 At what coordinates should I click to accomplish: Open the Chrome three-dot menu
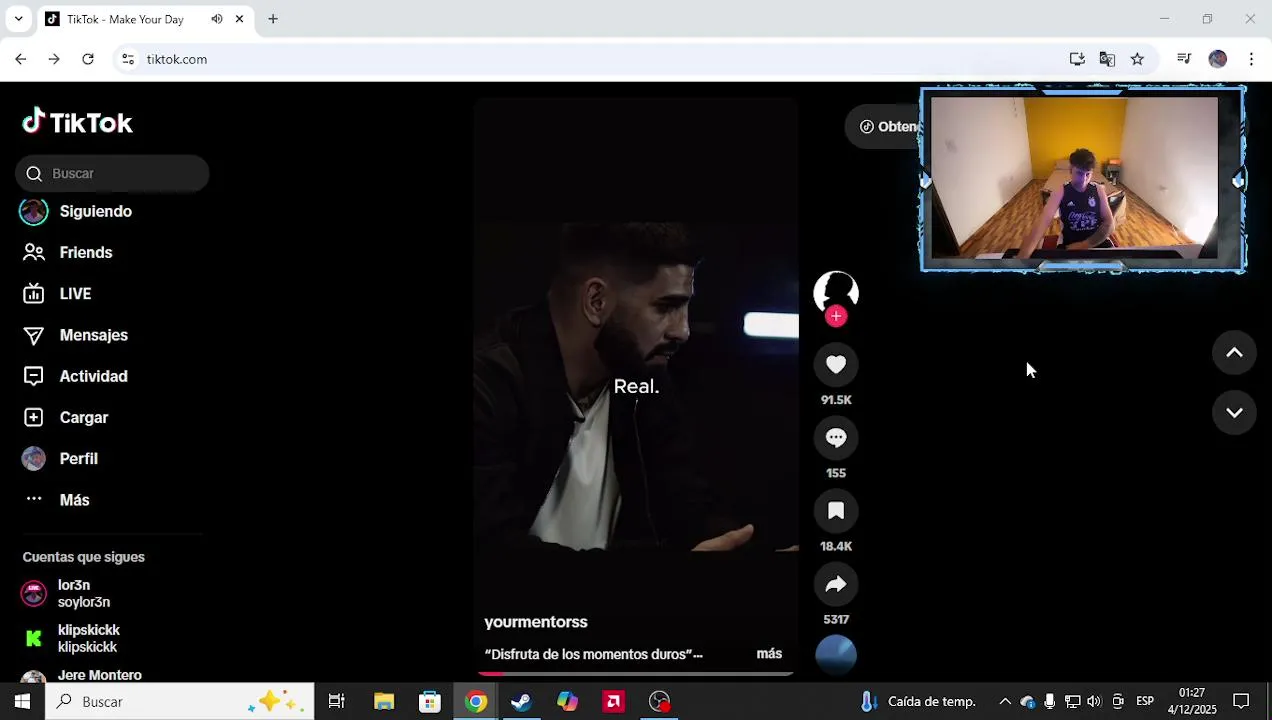1251,59
